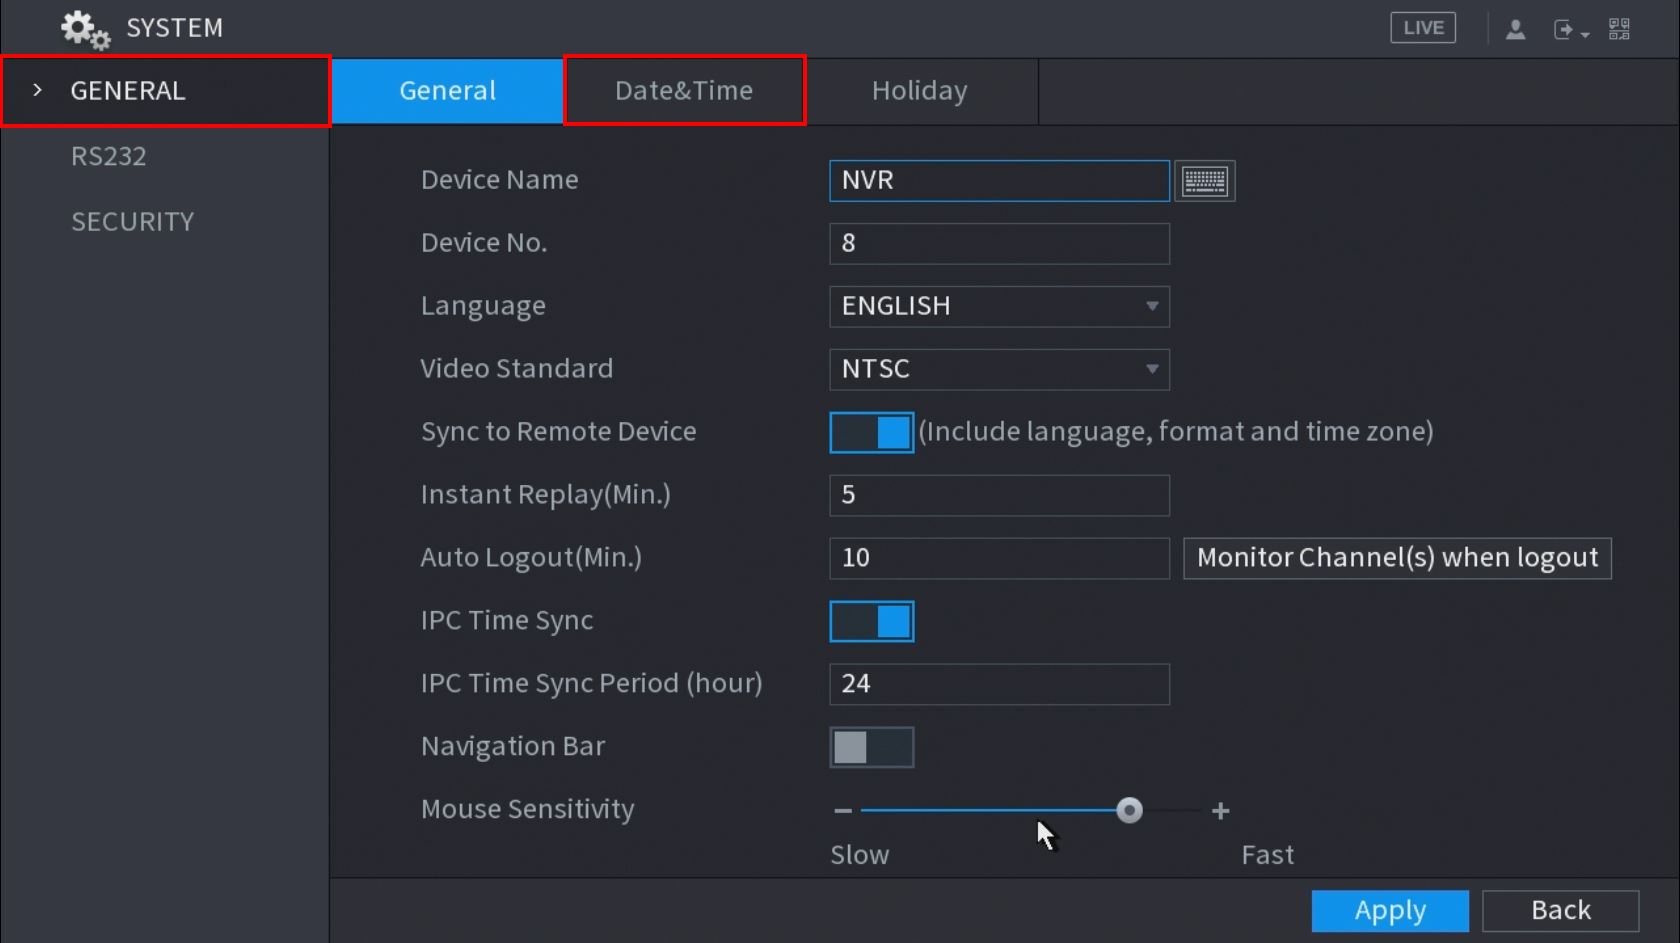Click the QR code icon
The height and width of the screenshot is (943, 1680).
point(1619,29)
